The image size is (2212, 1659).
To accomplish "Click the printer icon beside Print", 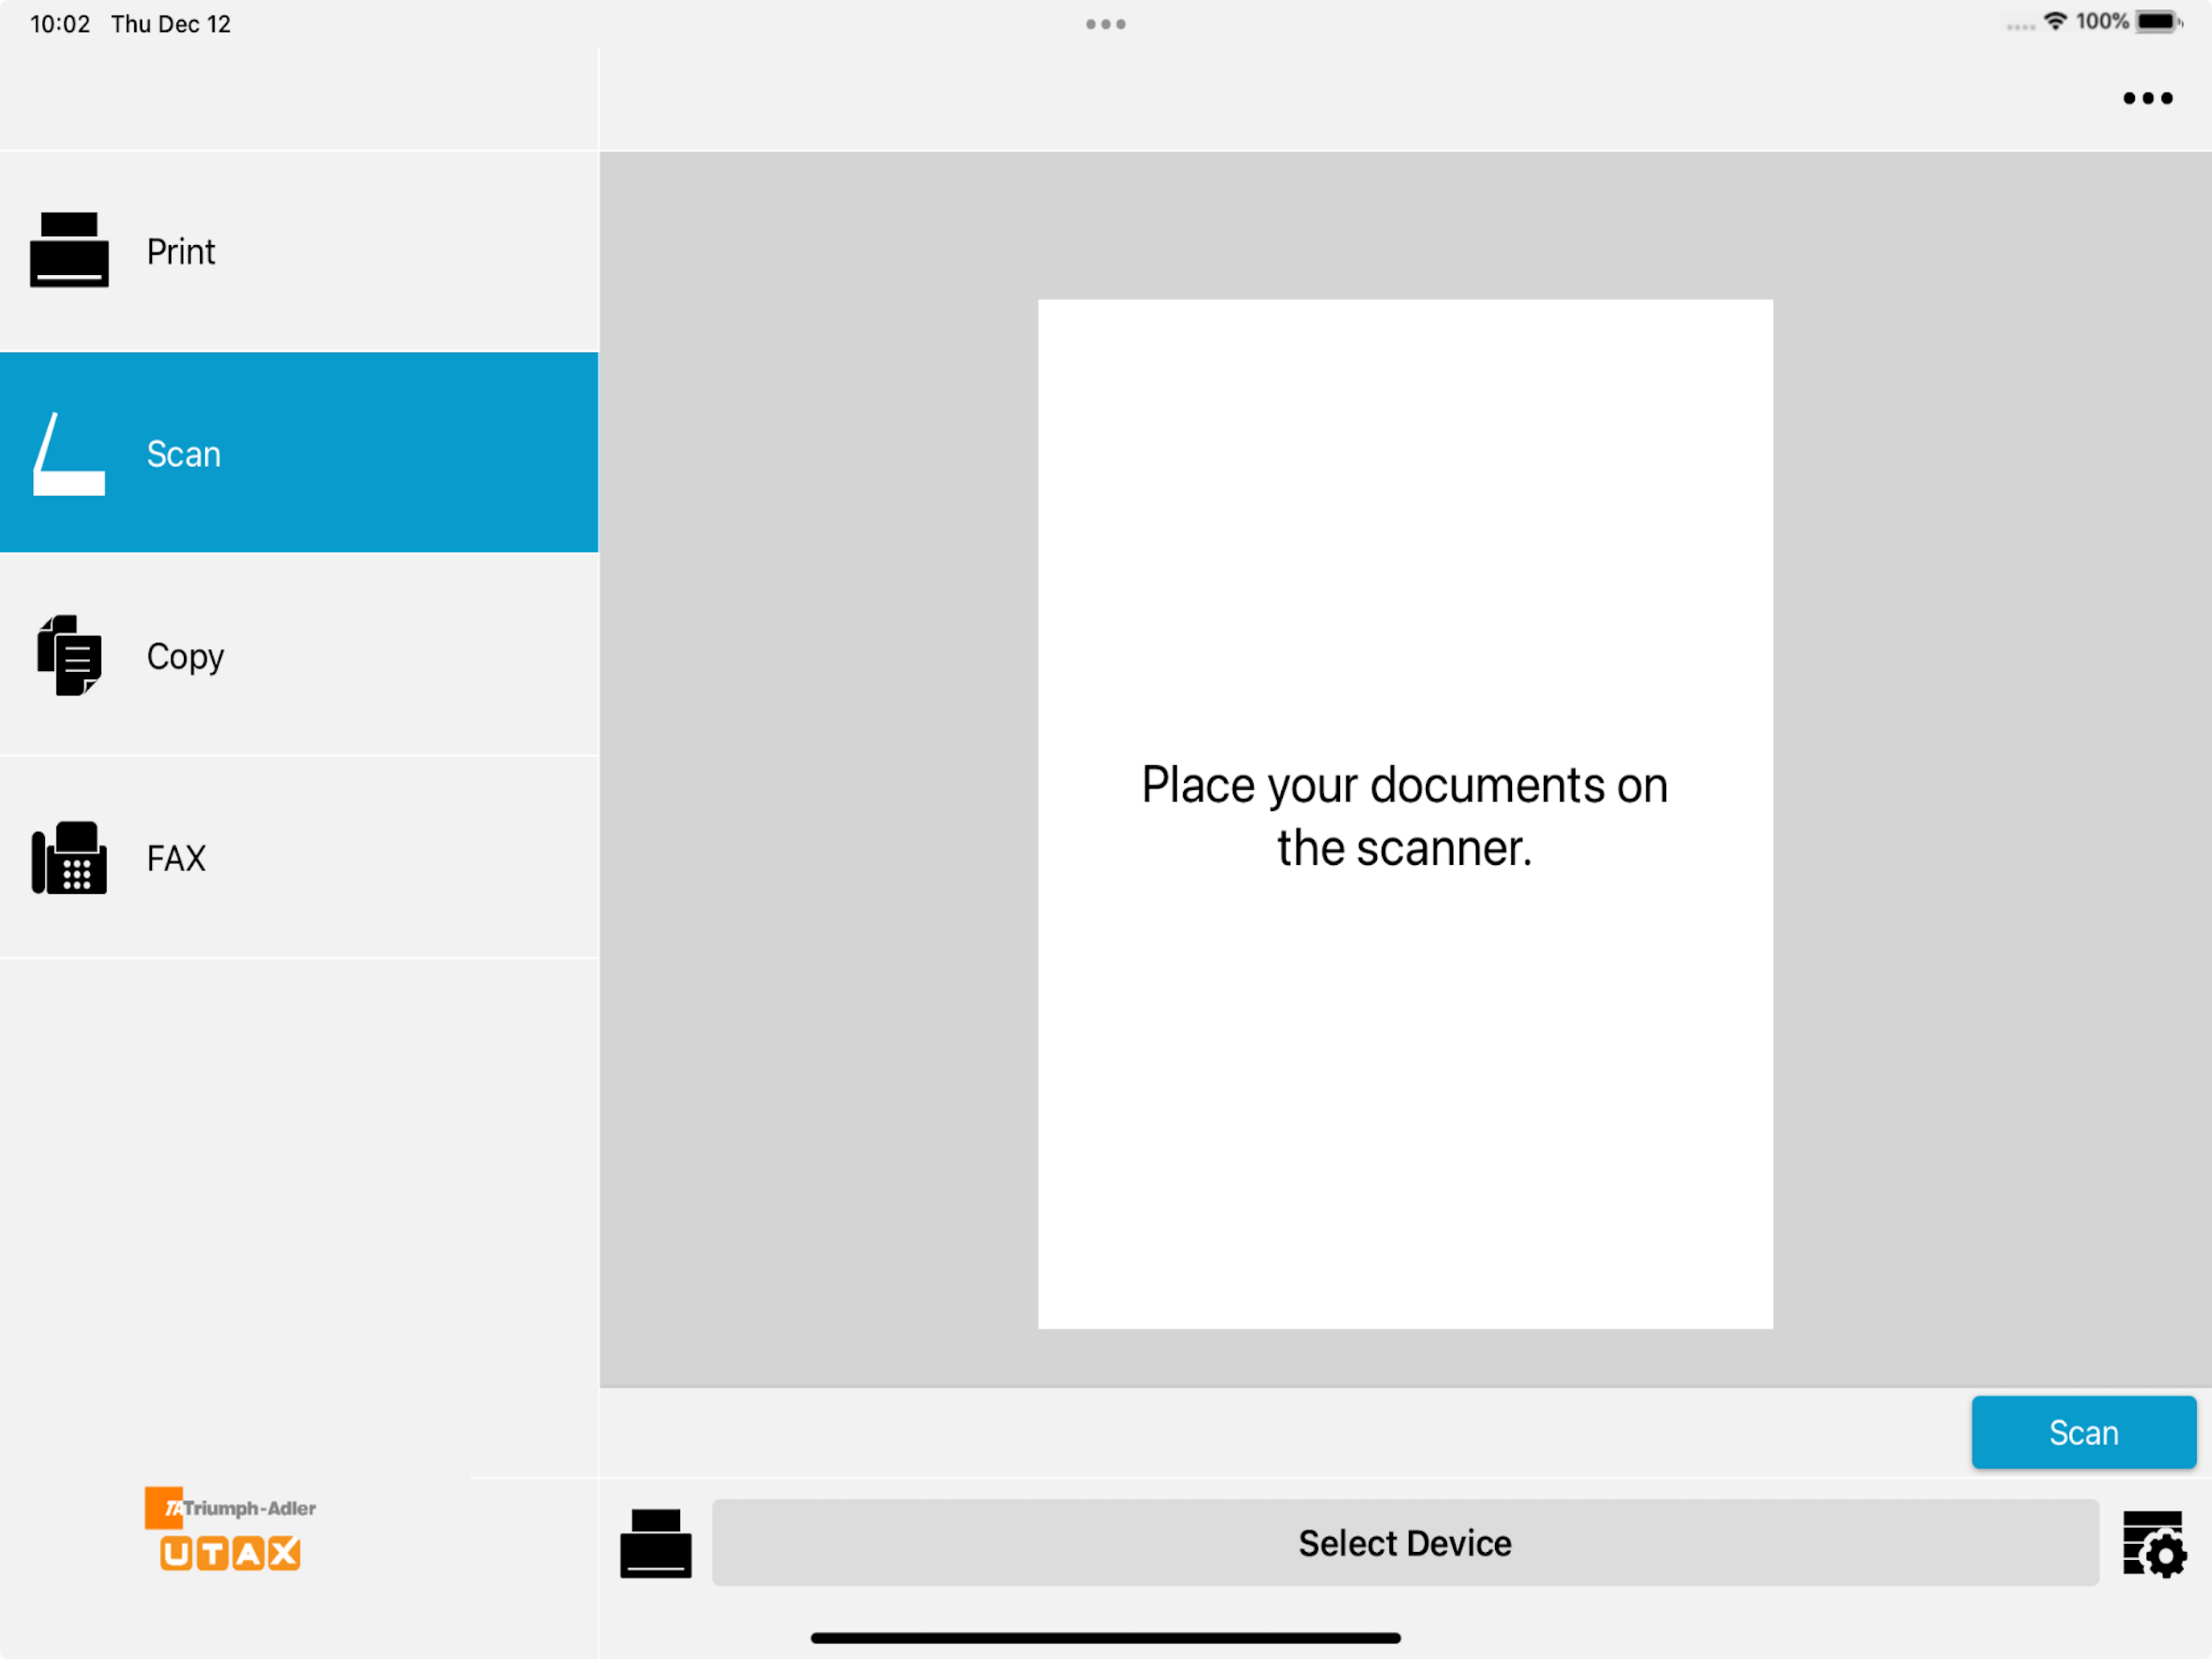I will click(69, 250).
